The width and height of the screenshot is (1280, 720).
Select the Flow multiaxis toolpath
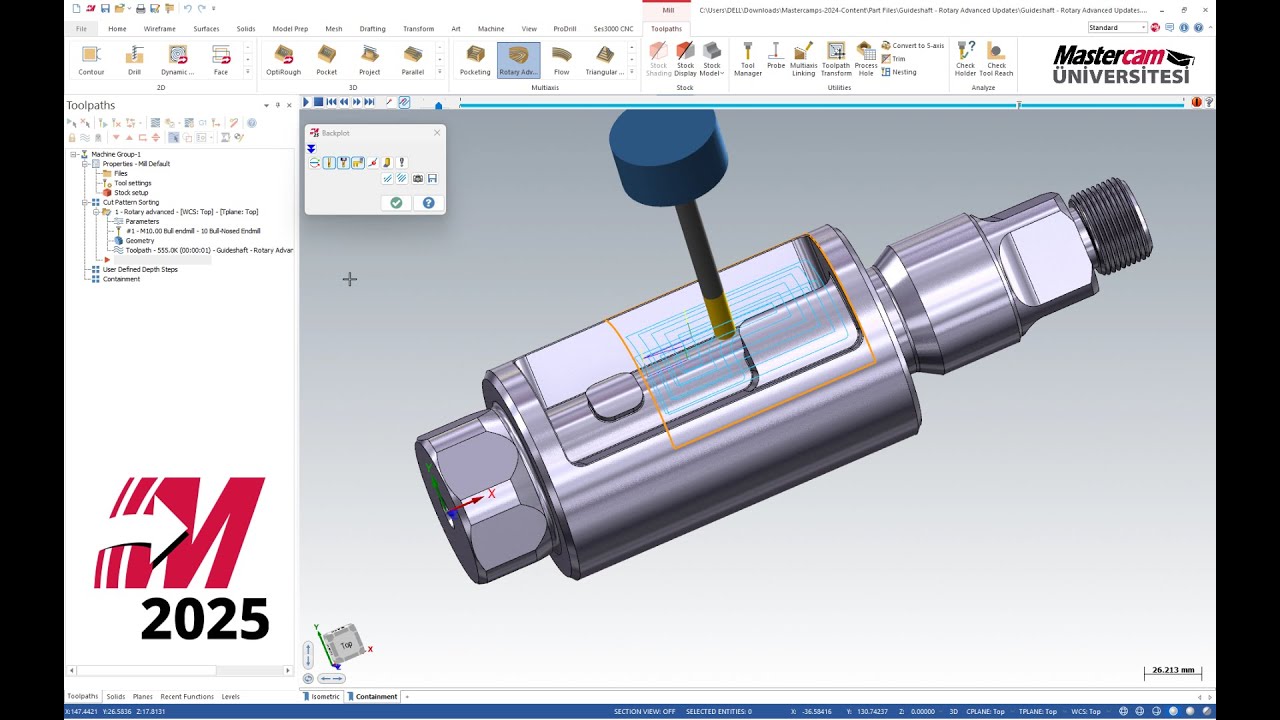tap(562, 60)
